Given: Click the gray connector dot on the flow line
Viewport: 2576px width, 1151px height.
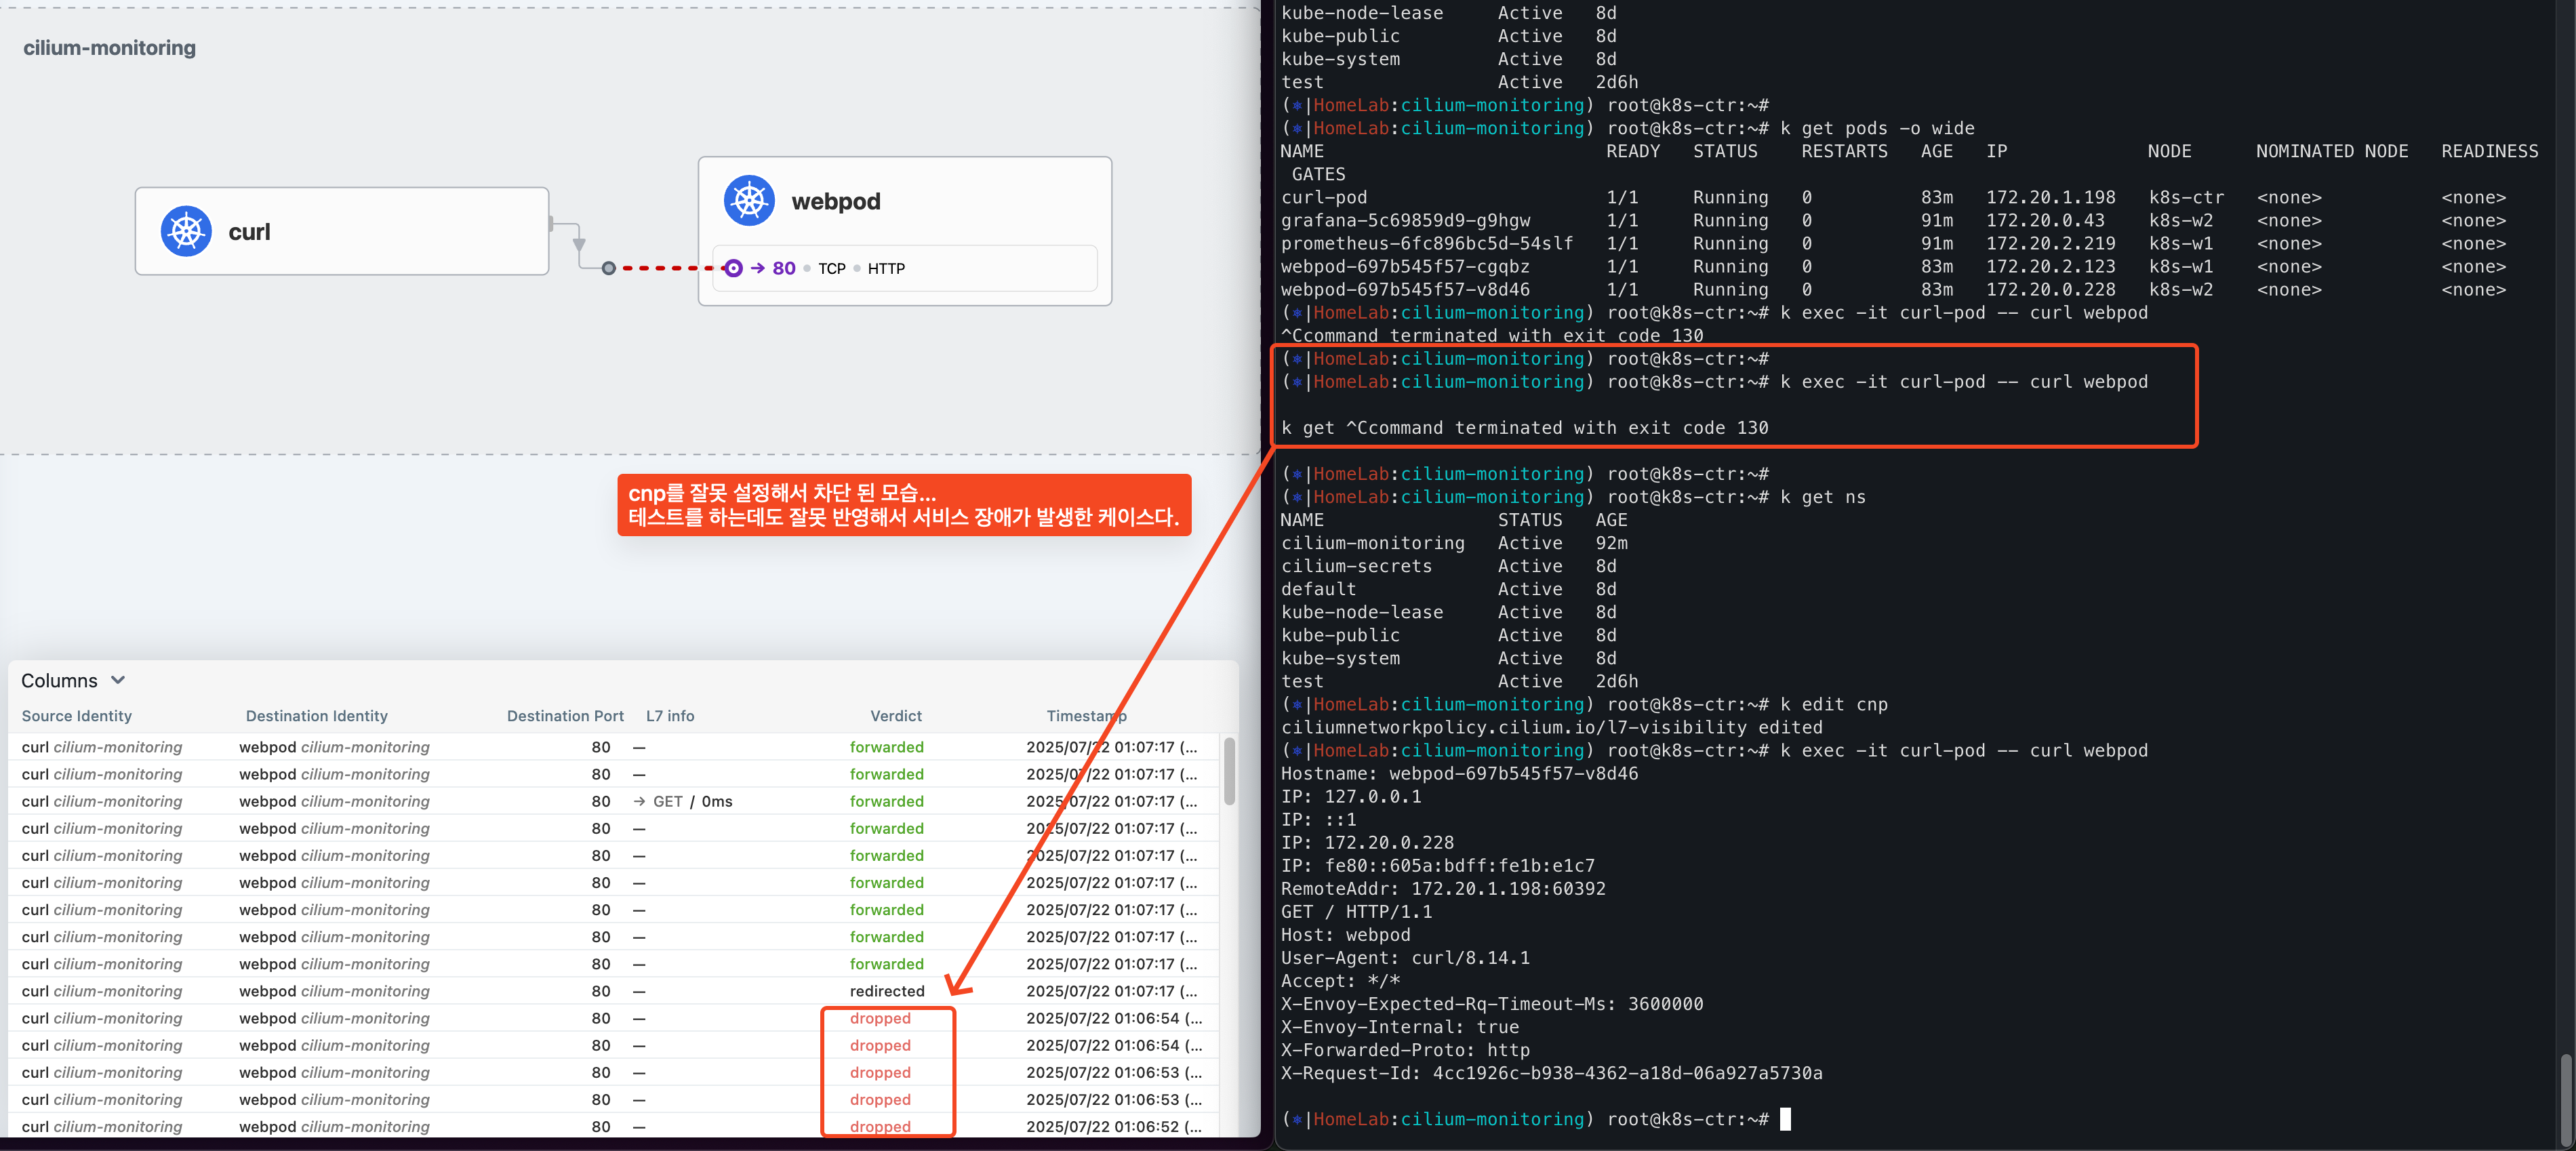Looking at the screenshot, I should tap(608, 268).
